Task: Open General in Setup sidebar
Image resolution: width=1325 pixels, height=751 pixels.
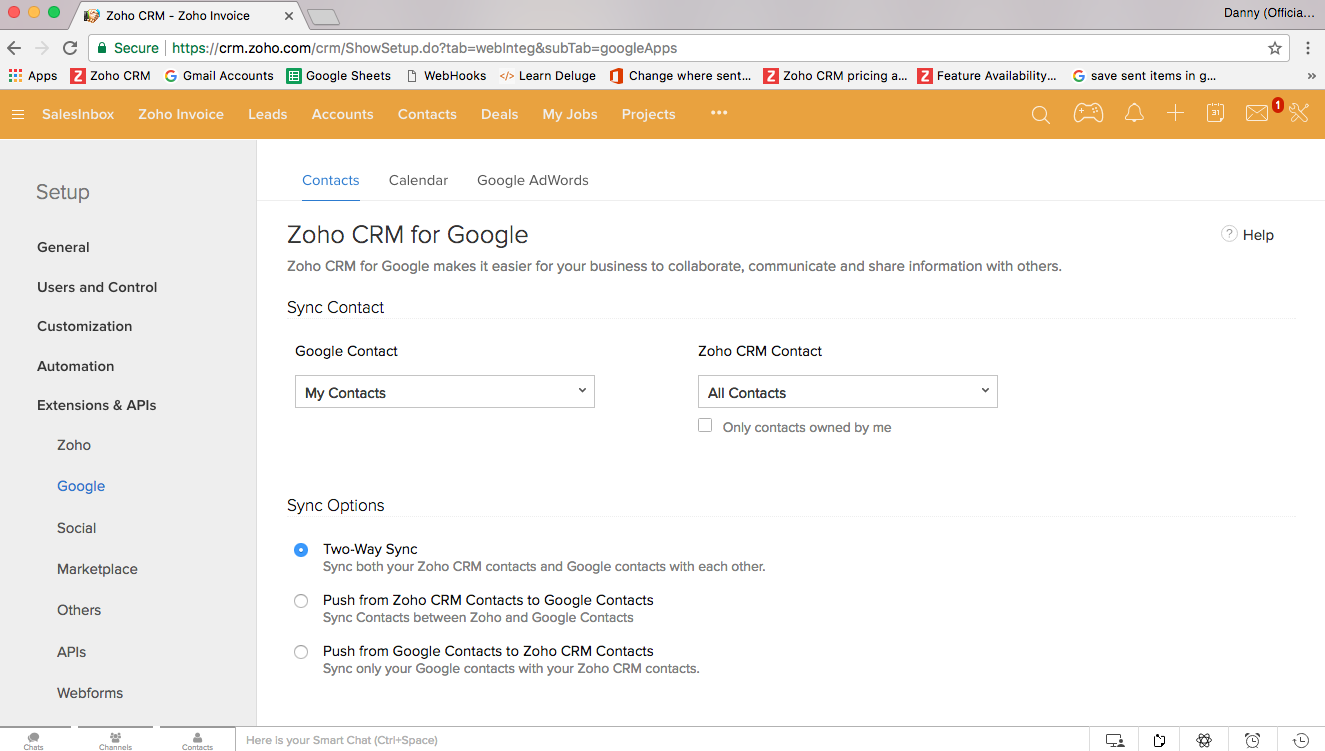Action: coord(63,248)
